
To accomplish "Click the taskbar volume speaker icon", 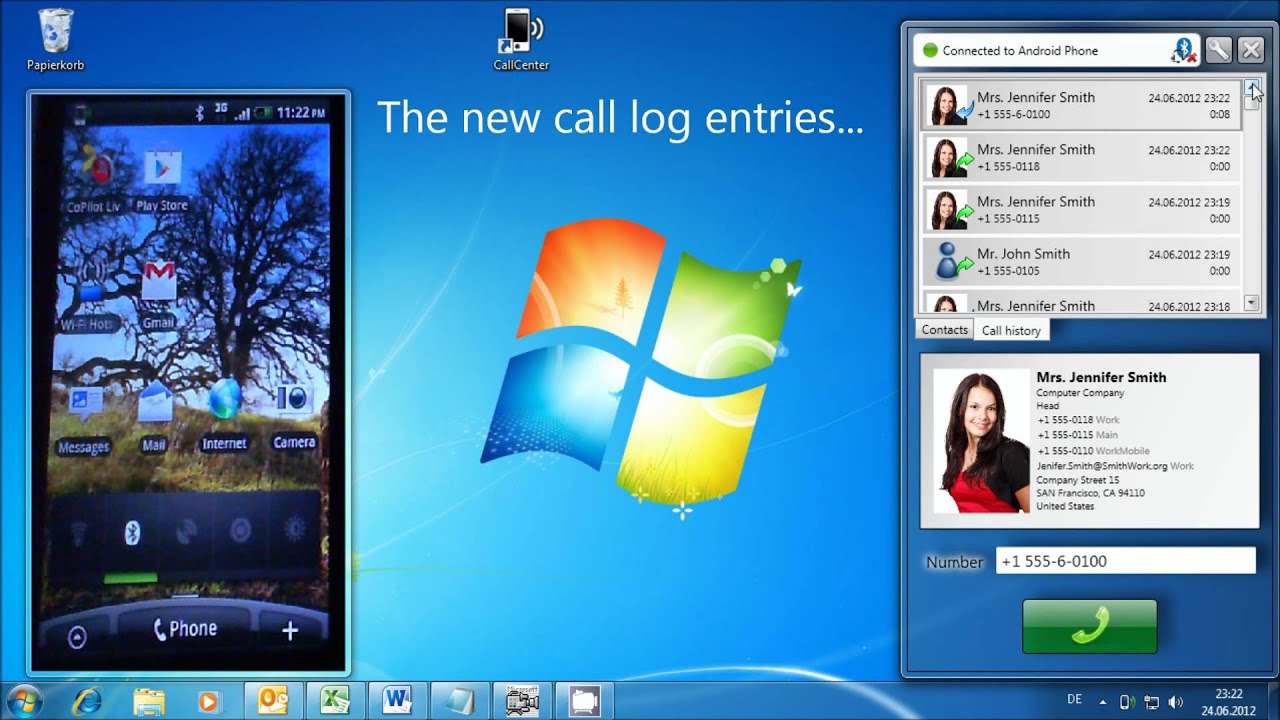I will point(1175,702).
